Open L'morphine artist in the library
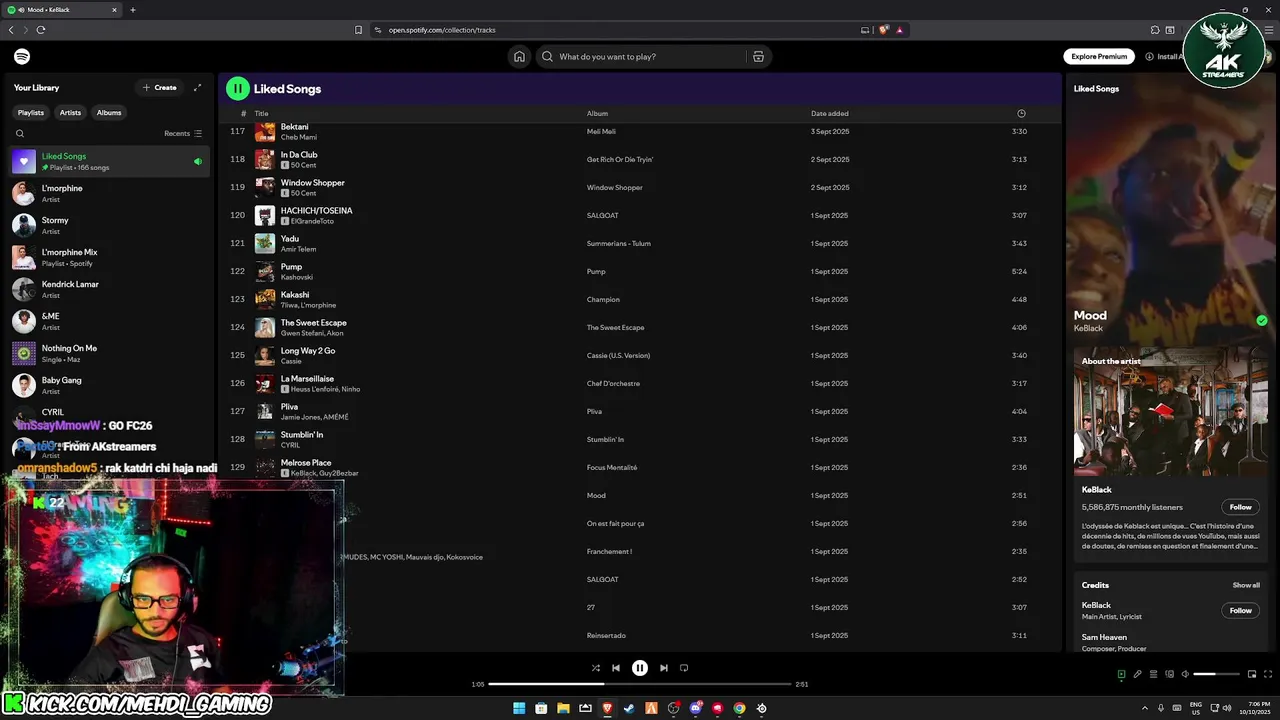This screenshot has height=720, width=1280. 110,193
